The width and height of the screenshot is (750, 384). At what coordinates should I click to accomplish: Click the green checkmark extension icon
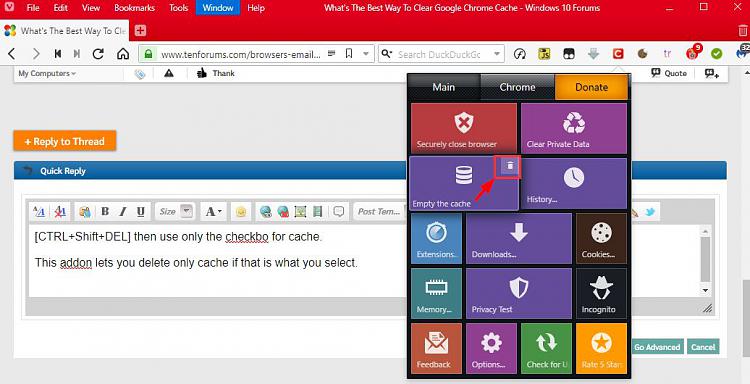pyautogui.click(x=716, y=54)
